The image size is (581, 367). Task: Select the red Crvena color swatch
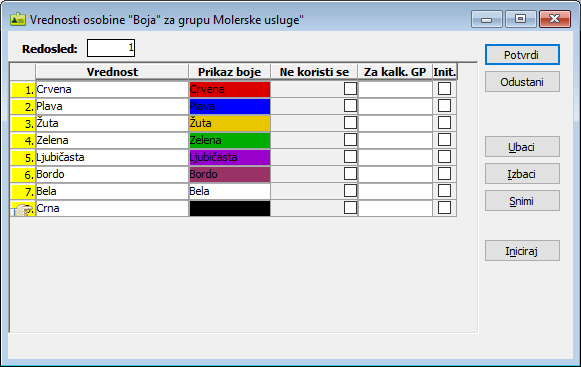click(230, 89)
